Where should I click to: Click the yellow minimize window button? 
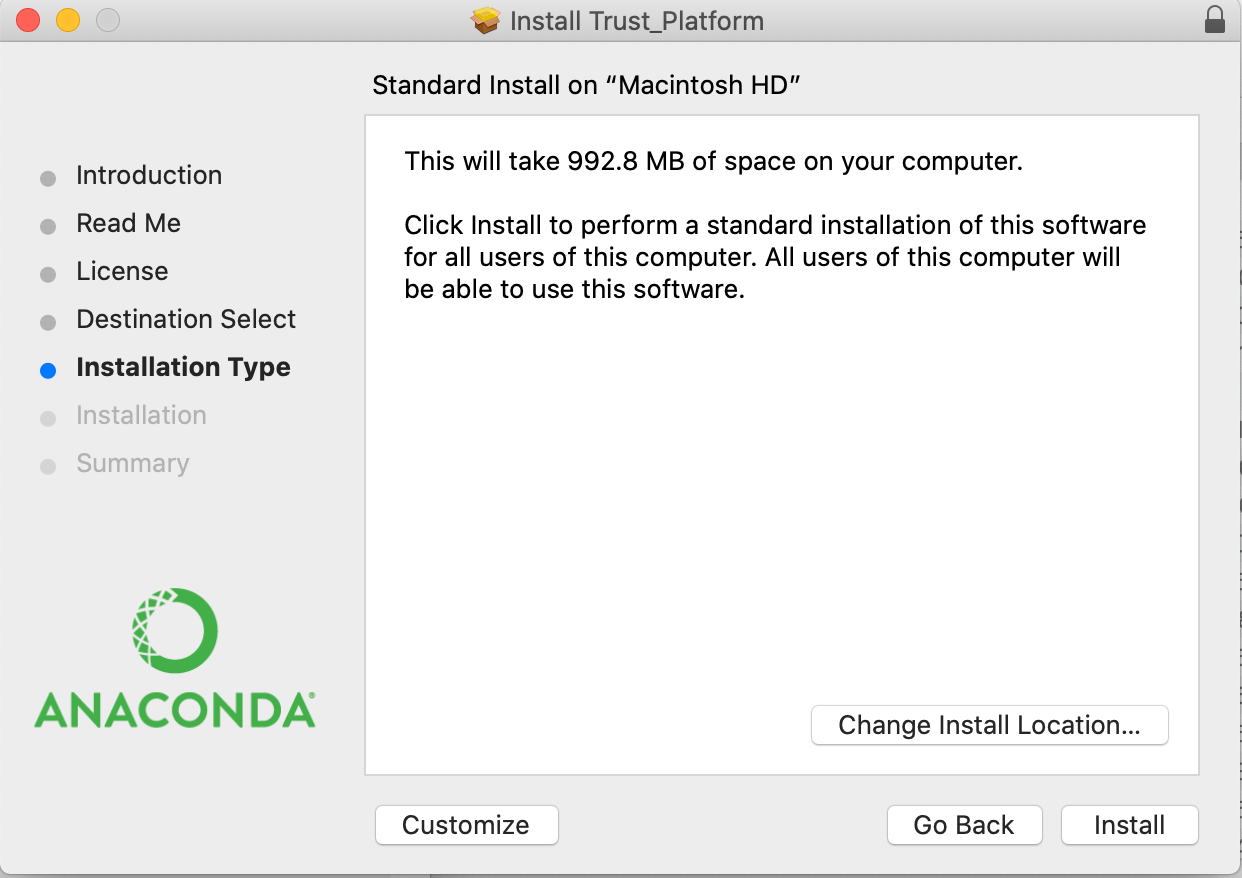pos(67,20)
